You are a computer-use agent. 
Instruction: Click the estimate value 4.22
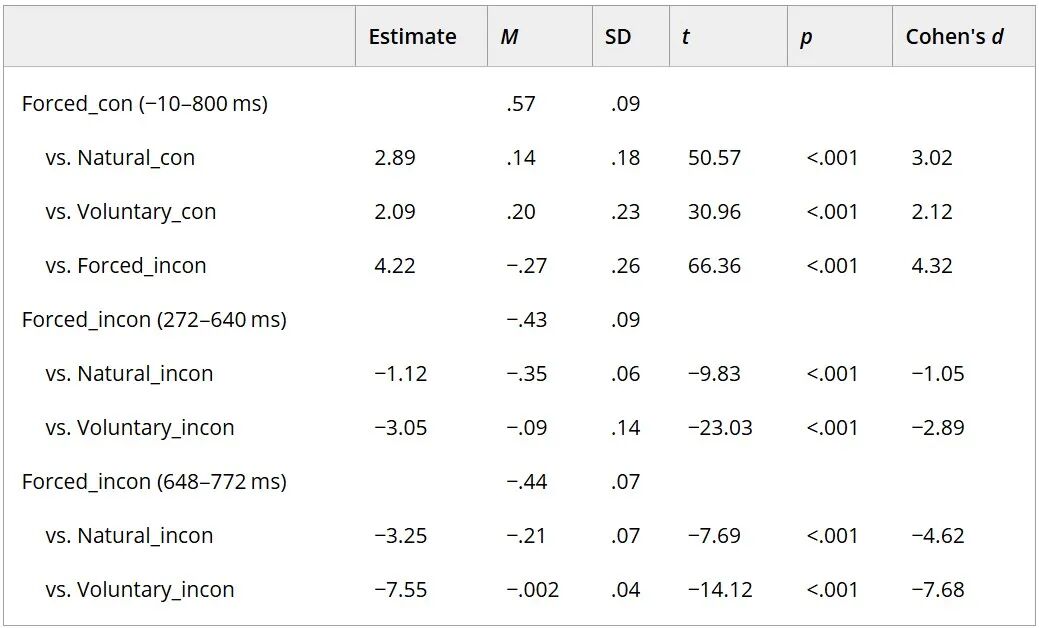click(x=395, y=266)
